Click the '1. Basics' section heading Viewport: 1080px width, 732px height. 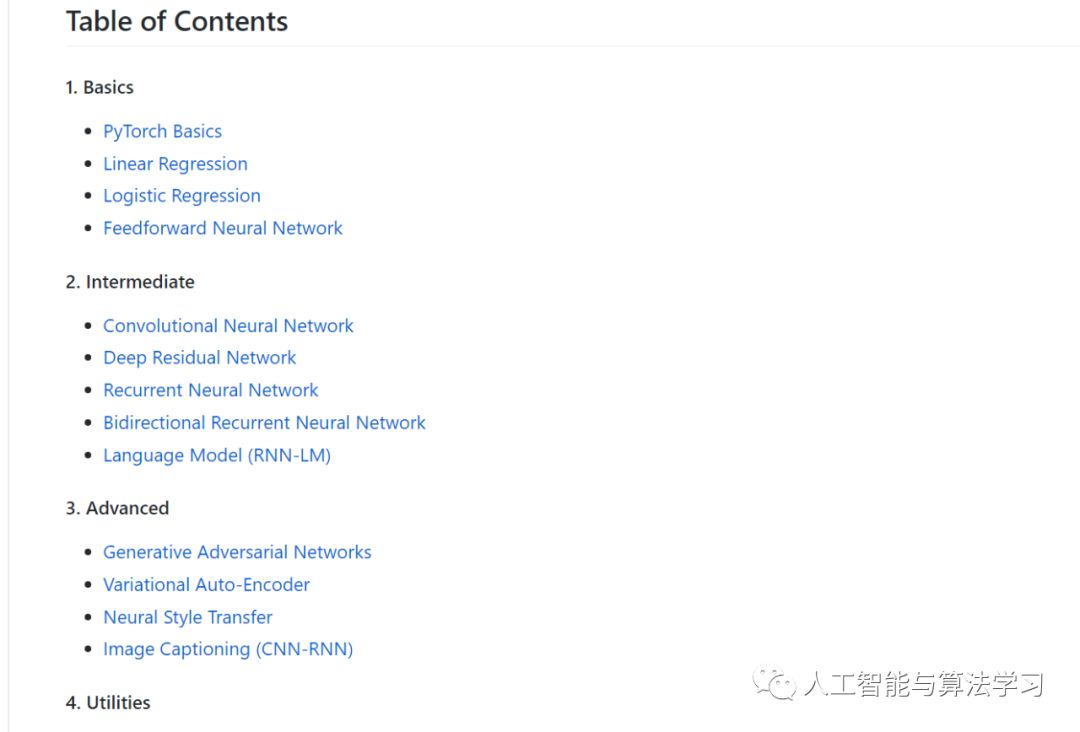pyautogui.click(x=99, y=87)
